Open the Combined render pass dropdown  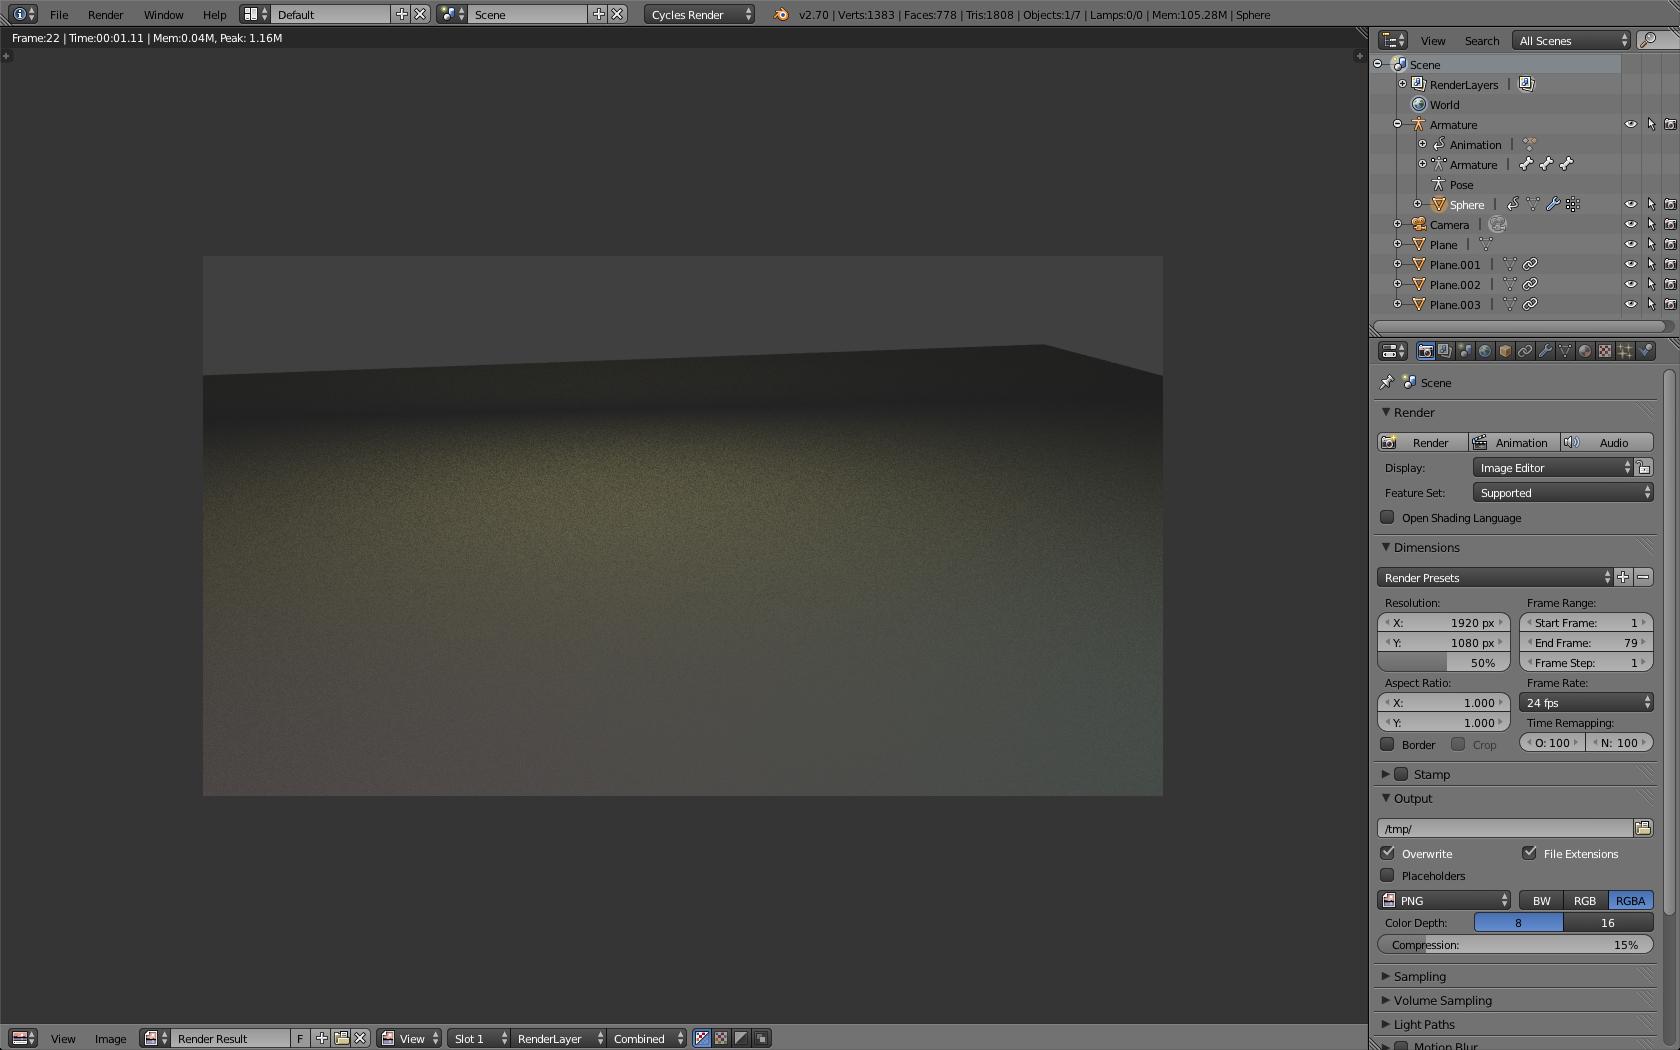[646, 1038]
